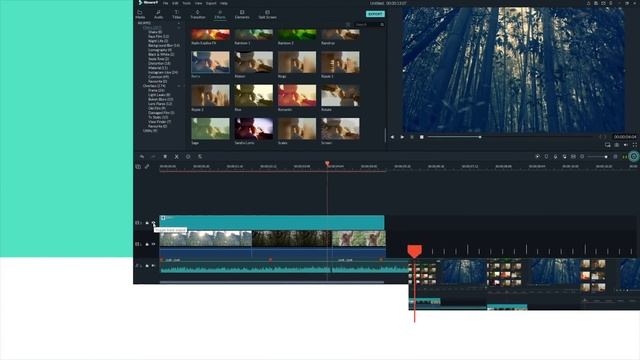Click the preview progress slider handle
This screenshot has width=640, height=360.
click(x=480, y=137)
